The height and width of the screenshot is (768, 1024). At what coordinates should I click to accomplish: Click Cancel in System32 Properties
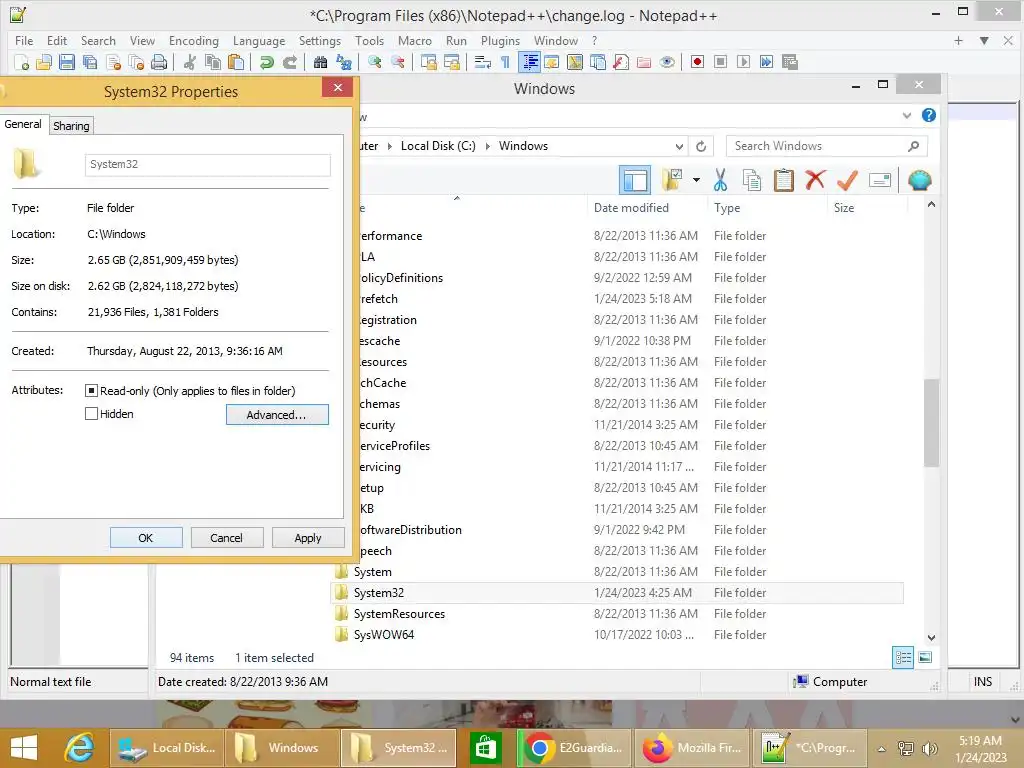(x=227, y=537)
